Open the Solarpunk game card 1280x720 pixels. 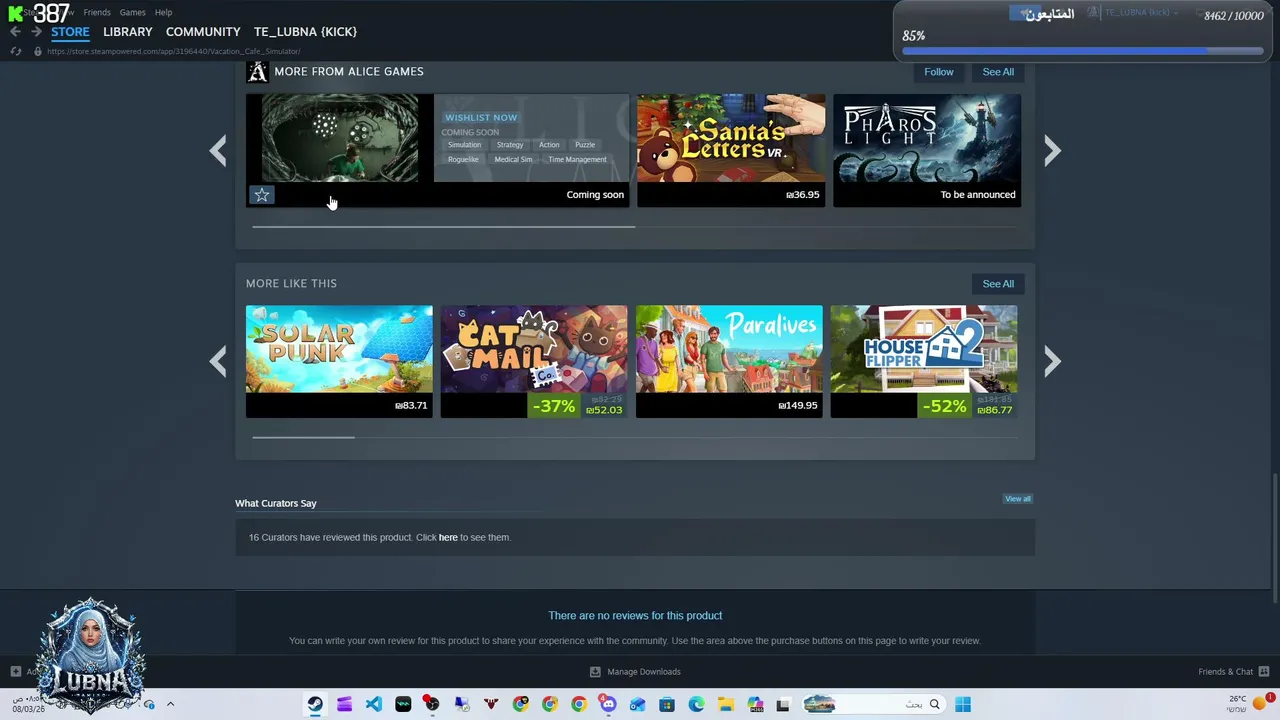(339, 362)
